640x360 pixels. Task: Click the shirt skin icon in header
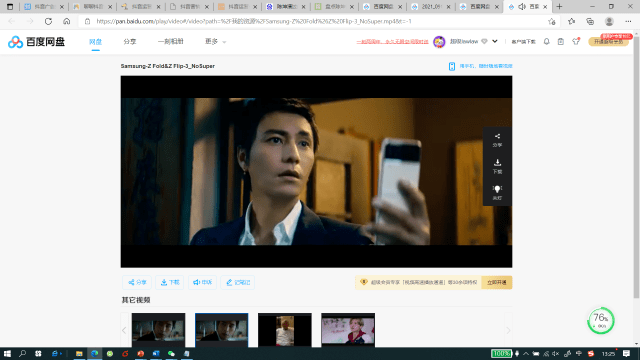click(x=576, y=41)
